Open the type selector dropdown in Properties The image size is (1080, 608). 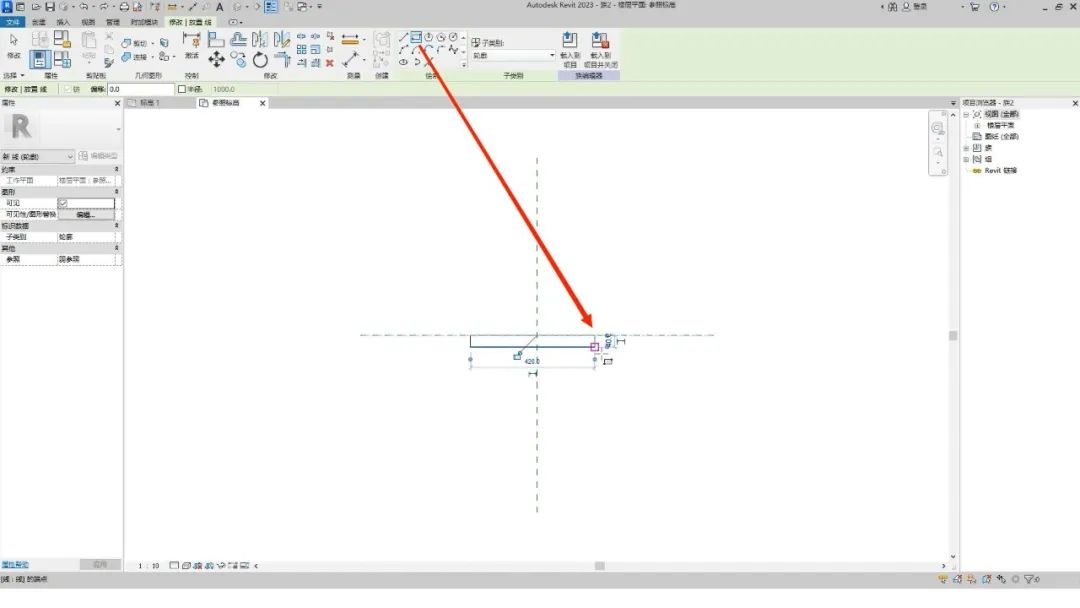pos(37,157)
